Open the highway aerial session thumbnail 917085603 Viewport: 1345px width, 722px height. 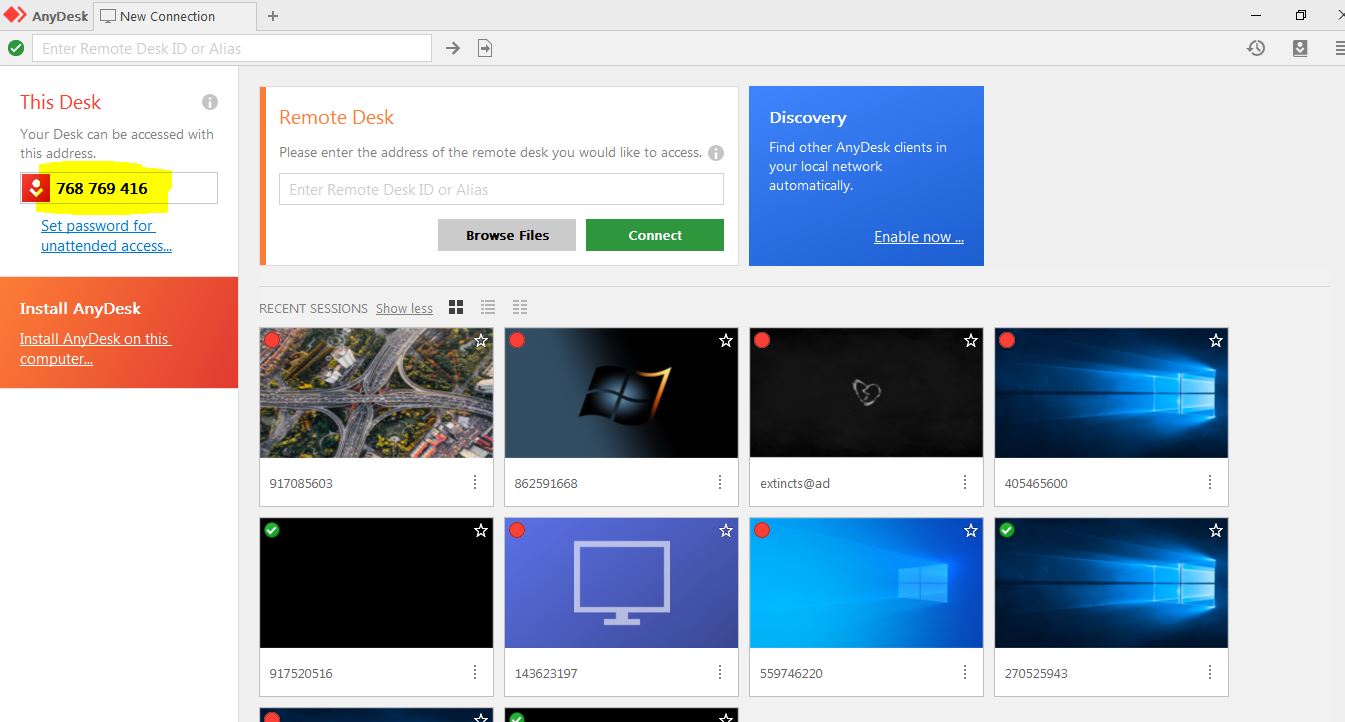376,393
